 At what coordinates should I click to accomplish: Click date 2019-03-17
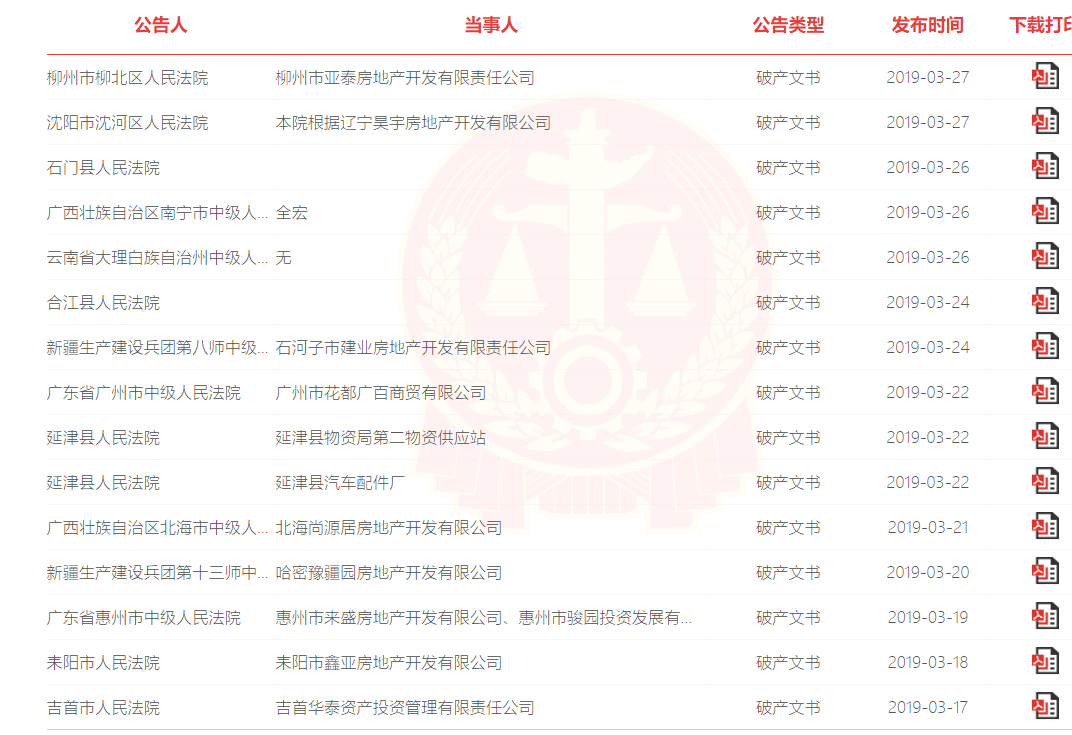[928, 708]
